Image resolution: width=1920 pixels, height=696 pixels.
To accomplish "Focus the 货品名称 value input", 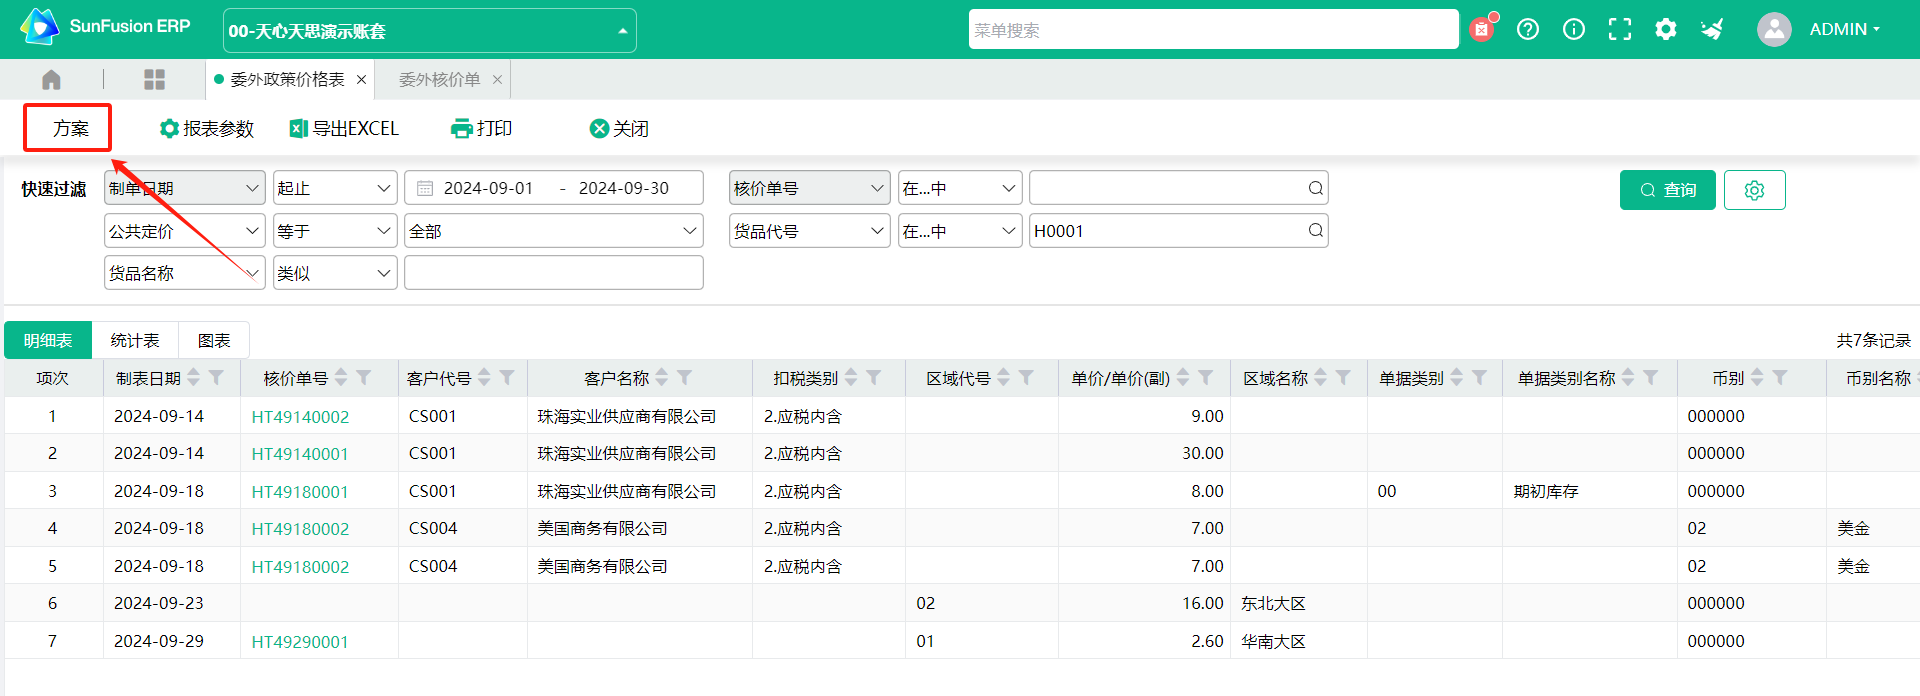I will pyautogui.click(x=554, y=273).
